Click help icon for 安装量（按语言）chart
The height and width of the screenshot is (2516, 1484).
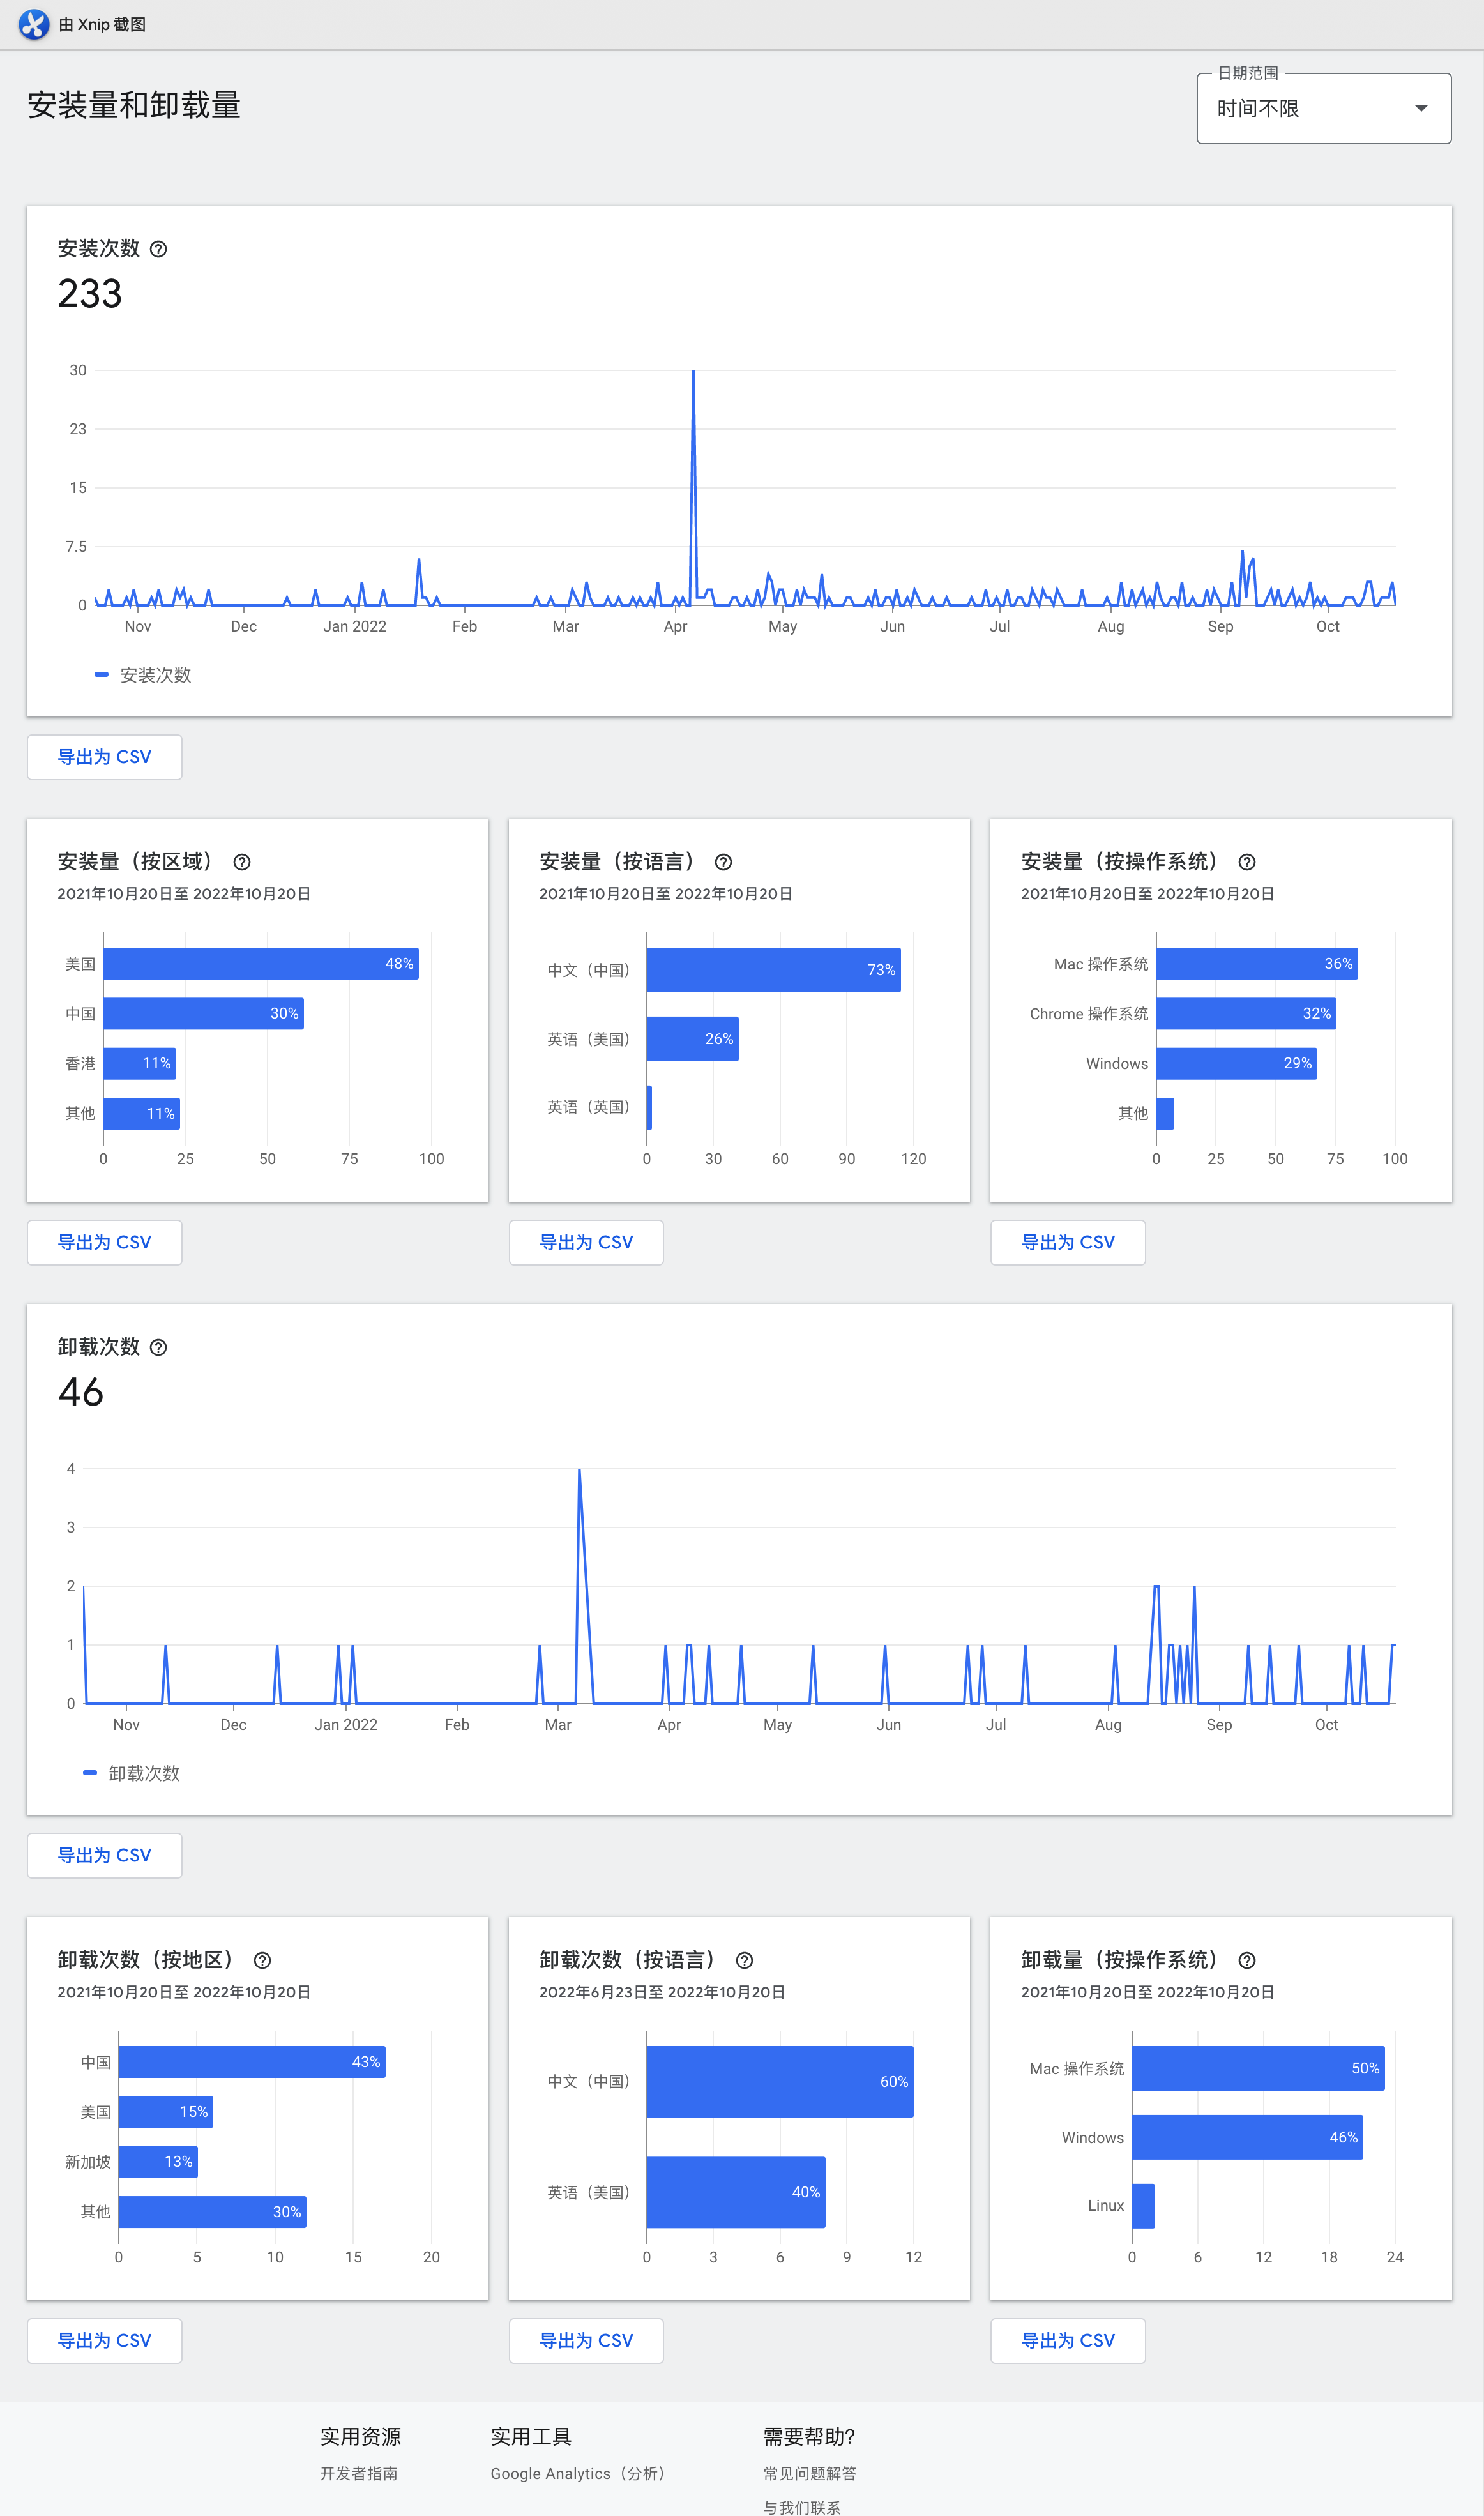point(724,861)
